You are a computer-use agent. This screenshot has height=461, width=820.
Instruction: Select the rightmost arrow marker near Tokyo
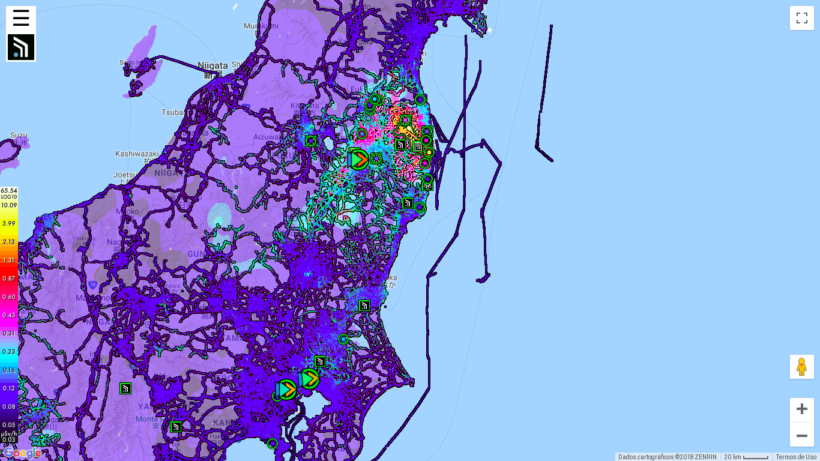coord(310,379)
